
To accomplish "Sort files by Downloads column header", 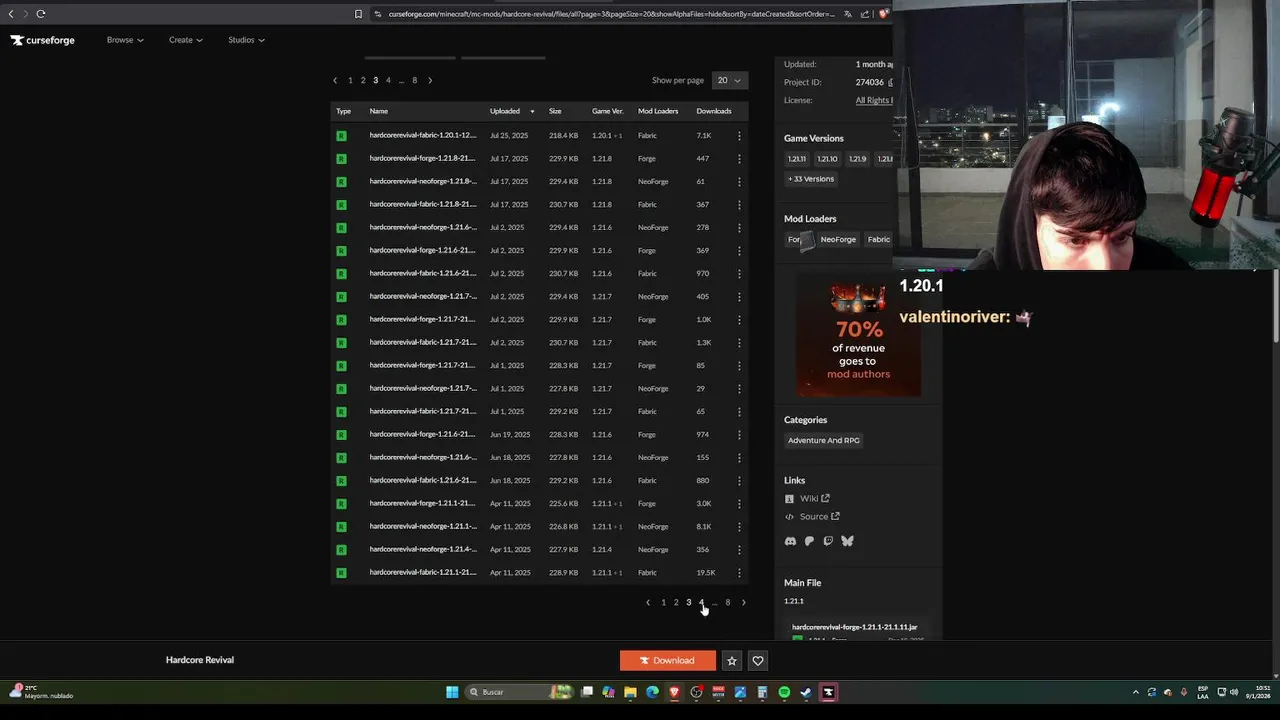I will point(714,111).
